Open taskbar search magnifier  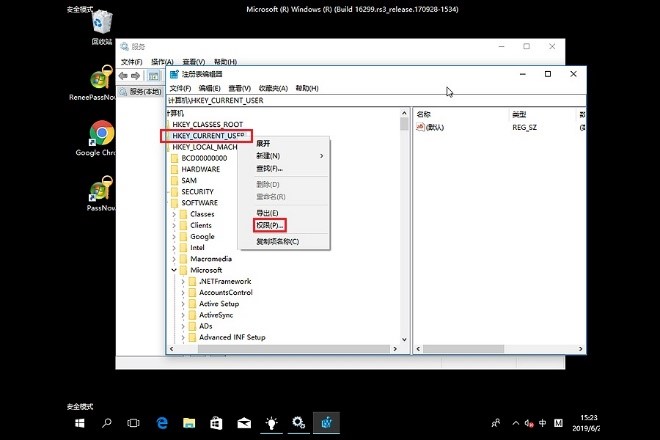106,423
